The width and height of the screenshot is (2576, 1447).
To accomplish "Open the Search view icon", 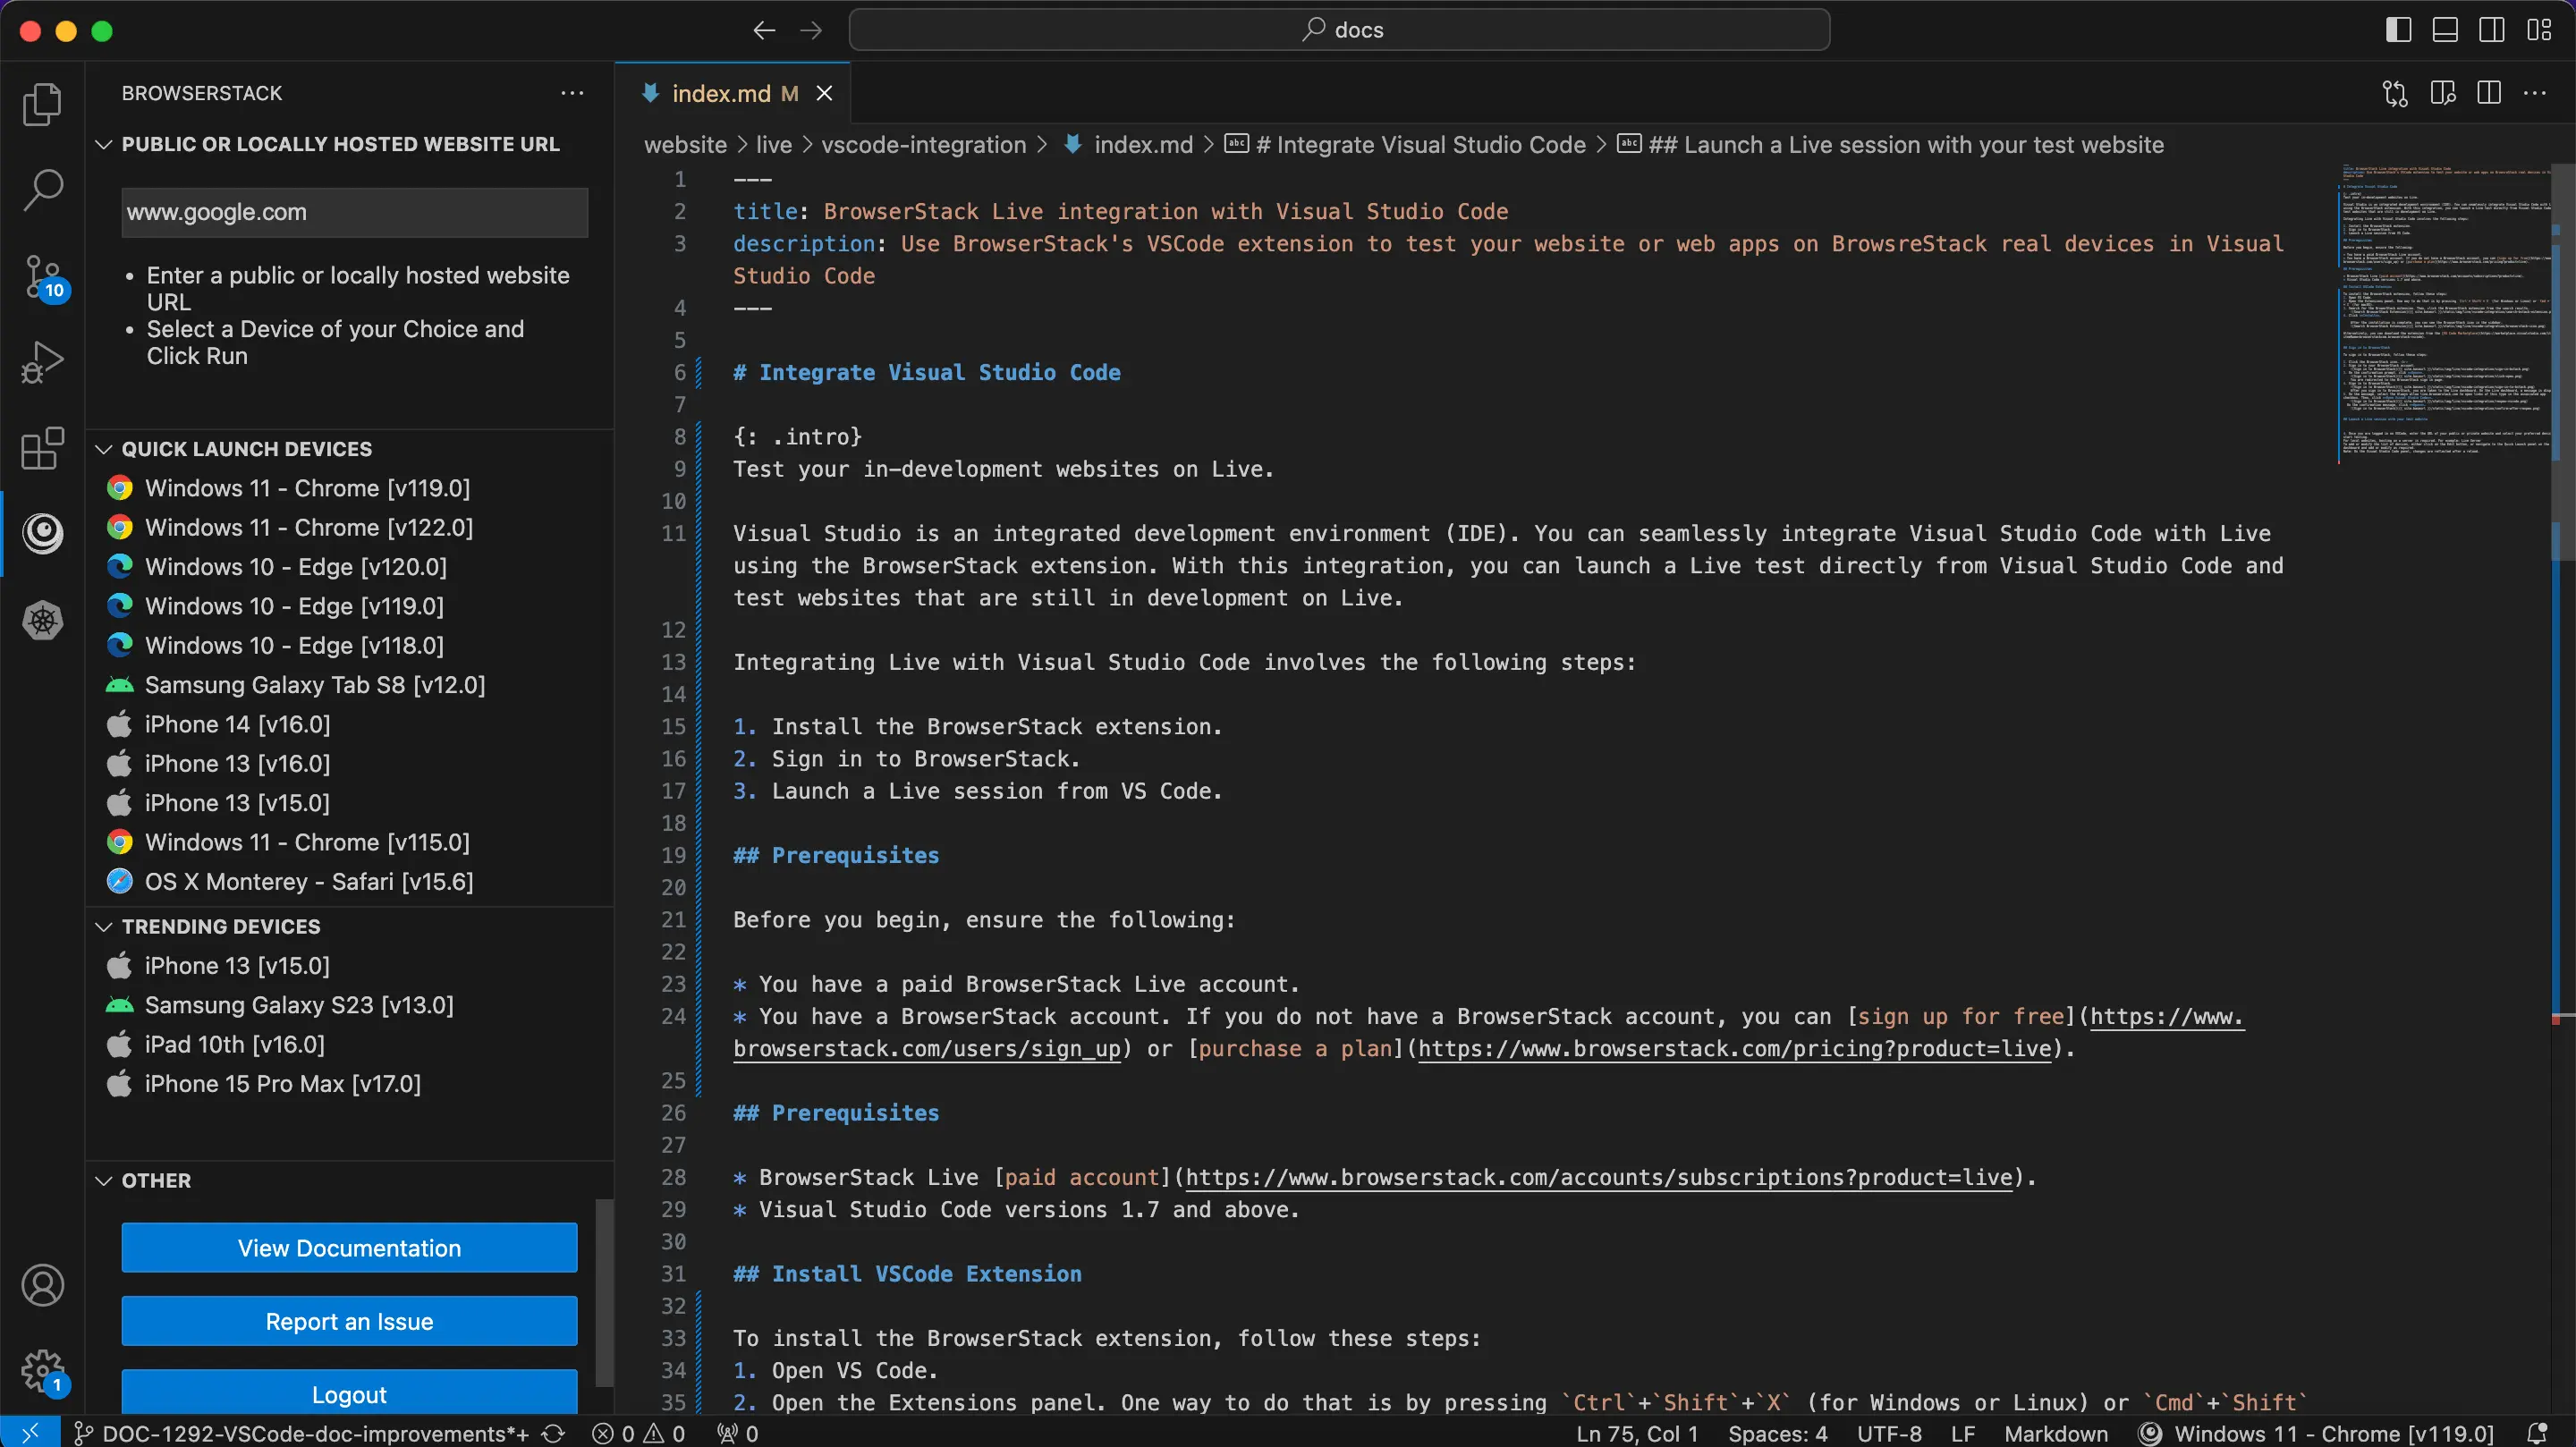I will point(42,190).
